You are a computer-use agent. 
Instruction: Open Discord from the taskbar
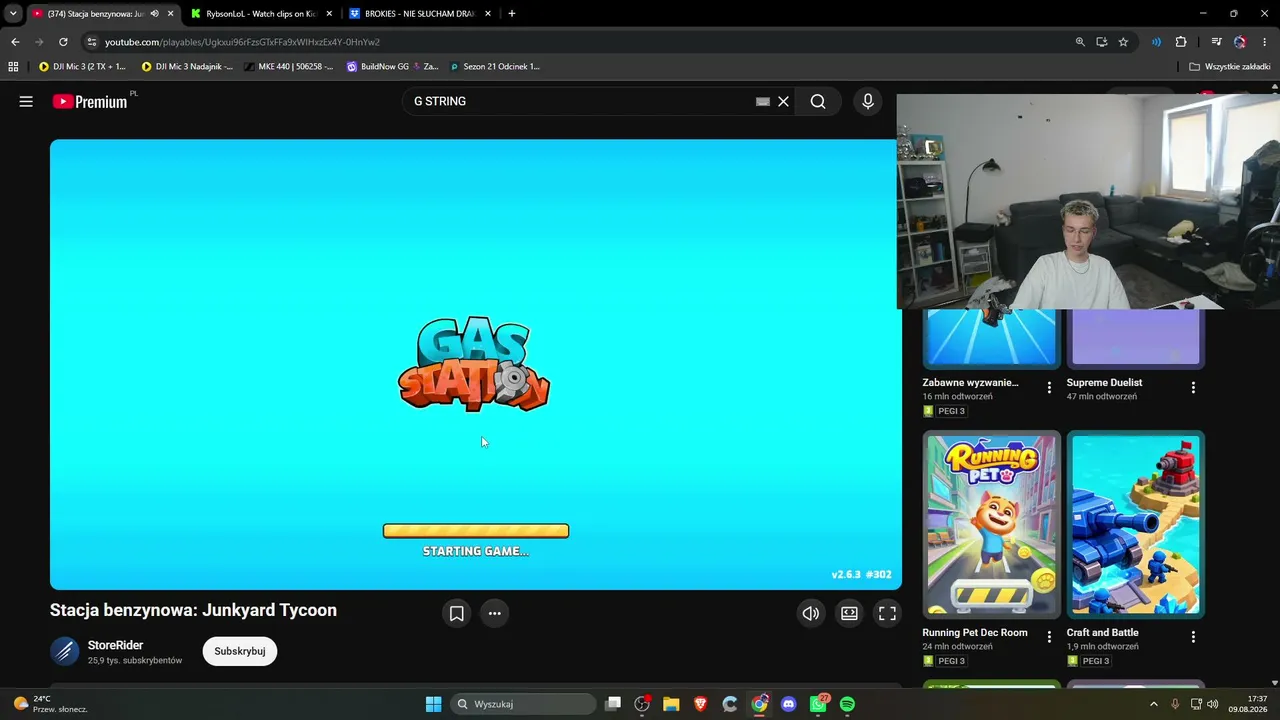(x=788, y=704)
